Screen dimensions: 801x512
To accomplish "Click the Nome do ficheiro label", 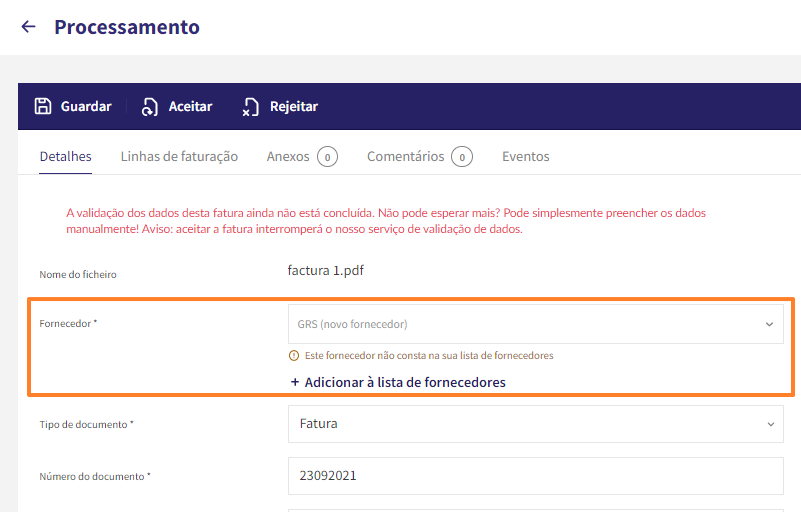I will 78,274.
